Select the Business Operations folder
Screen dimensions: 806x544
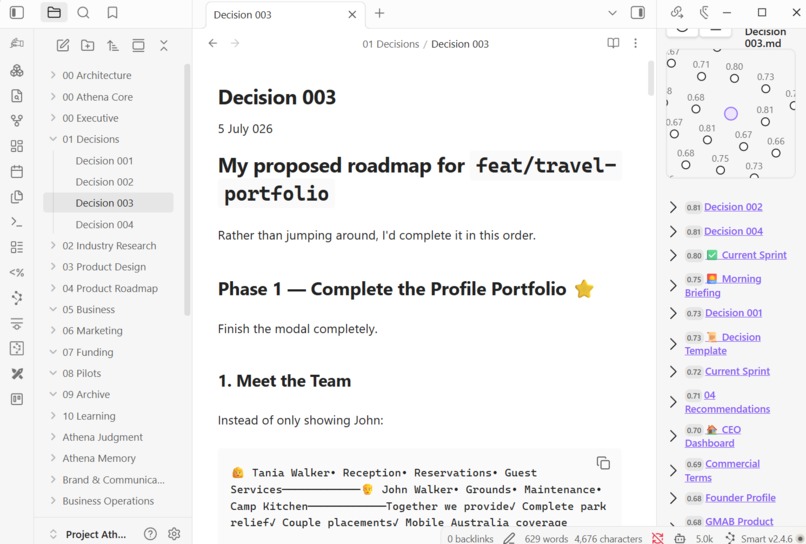click(x=108, y=500)
